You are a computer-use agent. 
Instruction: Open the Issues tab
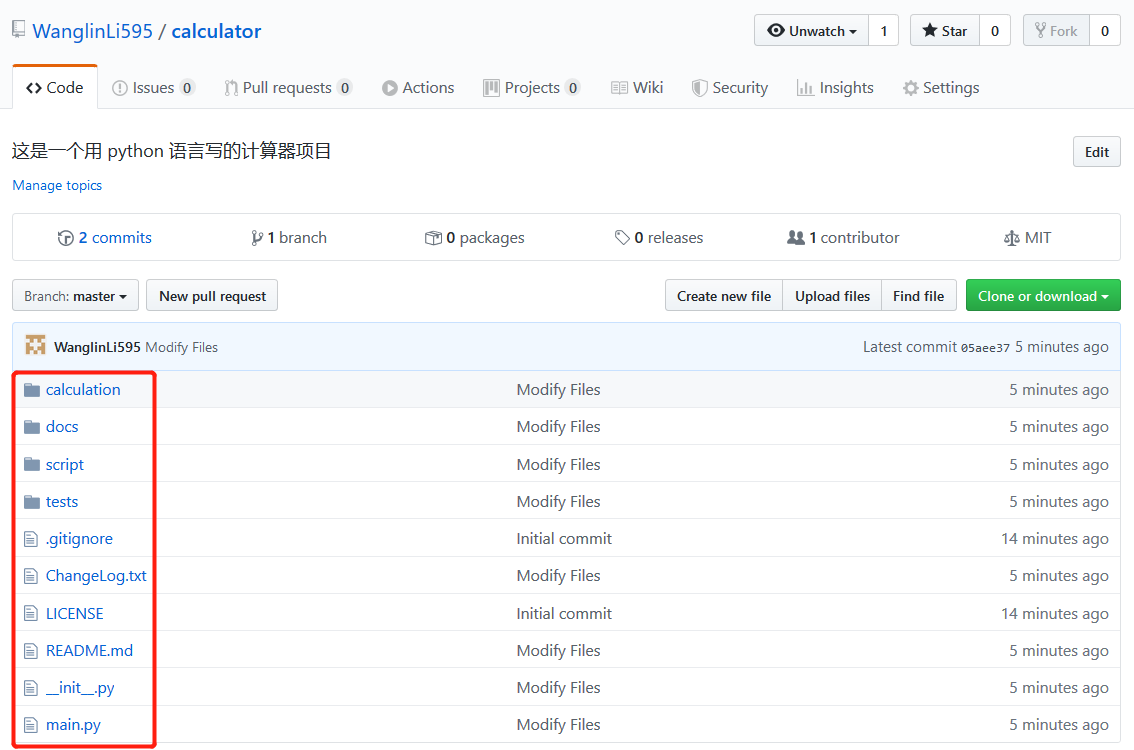[x=153, y=88]
